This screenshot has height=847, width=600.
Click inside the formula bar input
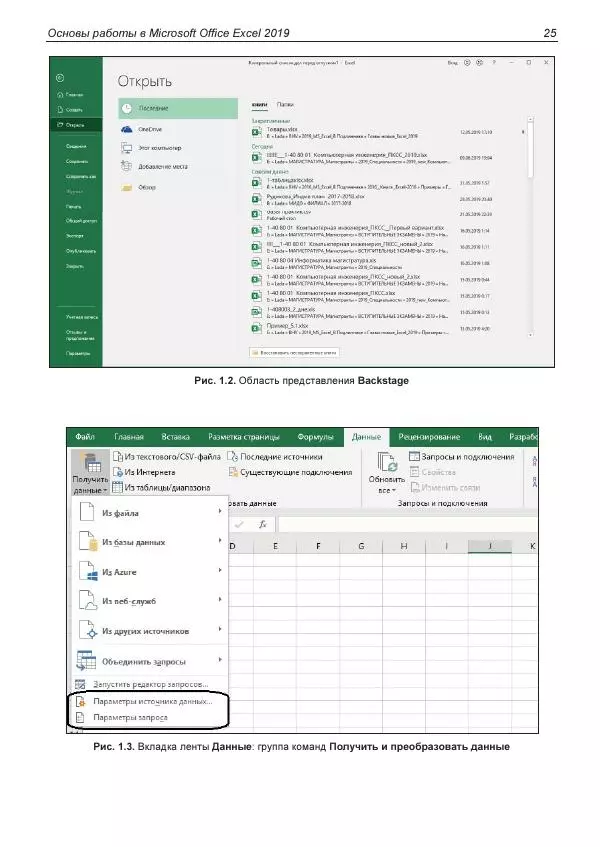408,525
